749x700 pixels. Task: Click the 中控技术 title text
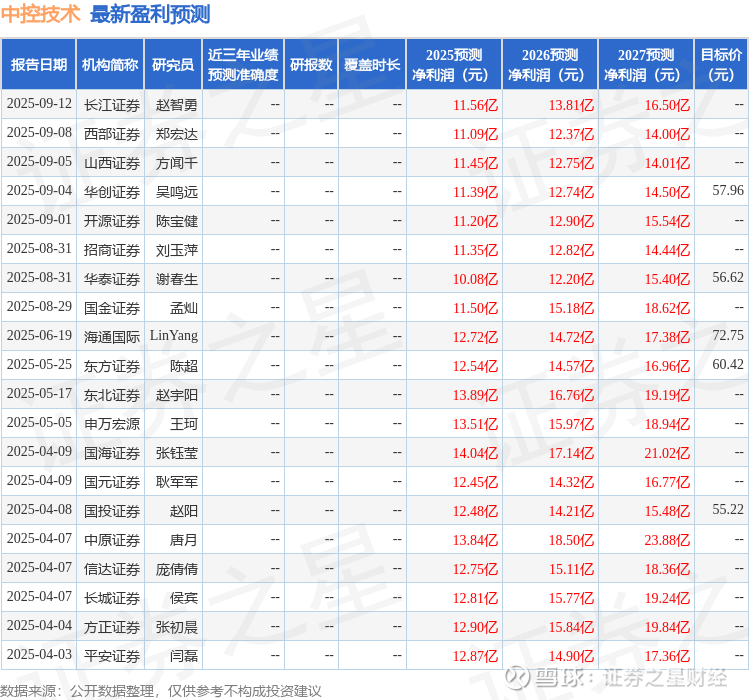pyautogui.click(x=40, y=14)
